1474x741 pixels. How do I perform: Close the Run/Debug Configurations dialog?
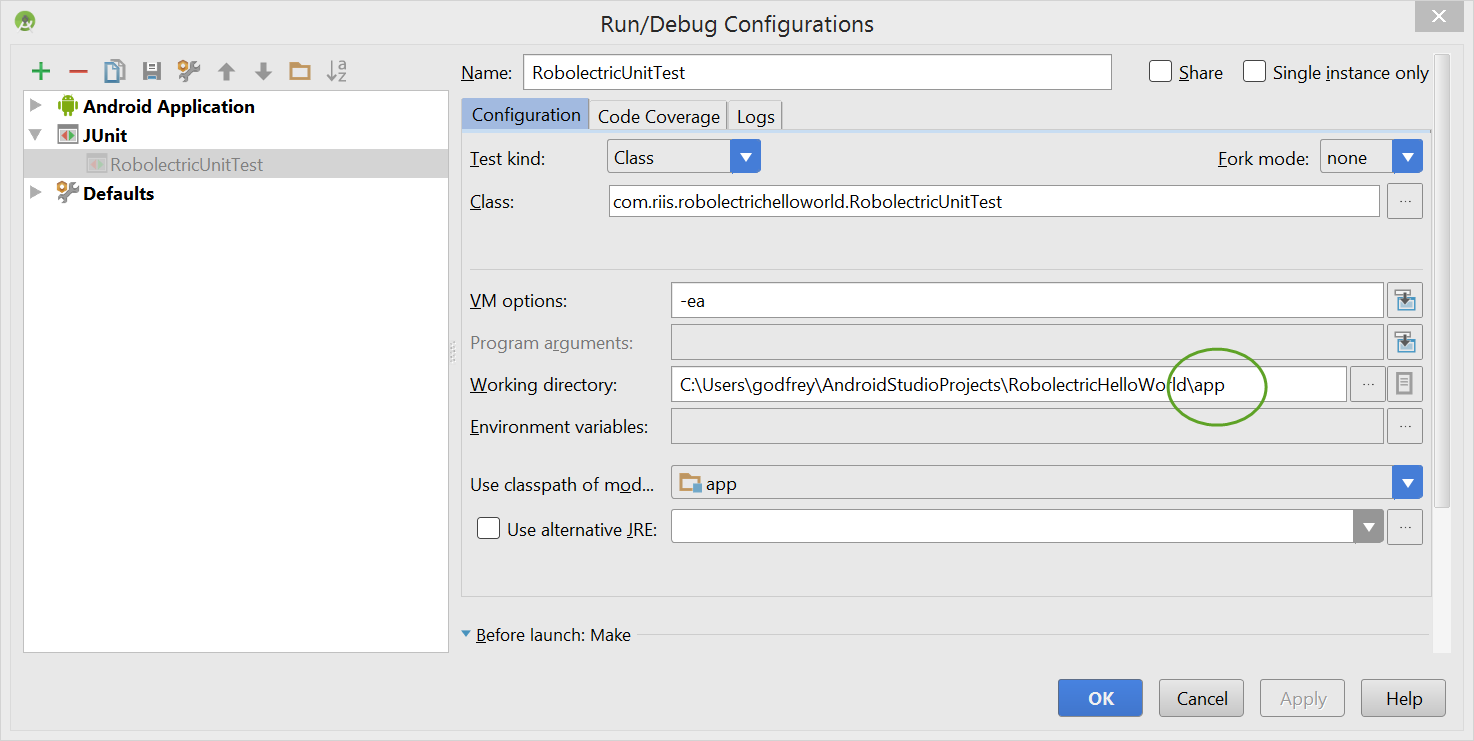[x=1439, y=16]
